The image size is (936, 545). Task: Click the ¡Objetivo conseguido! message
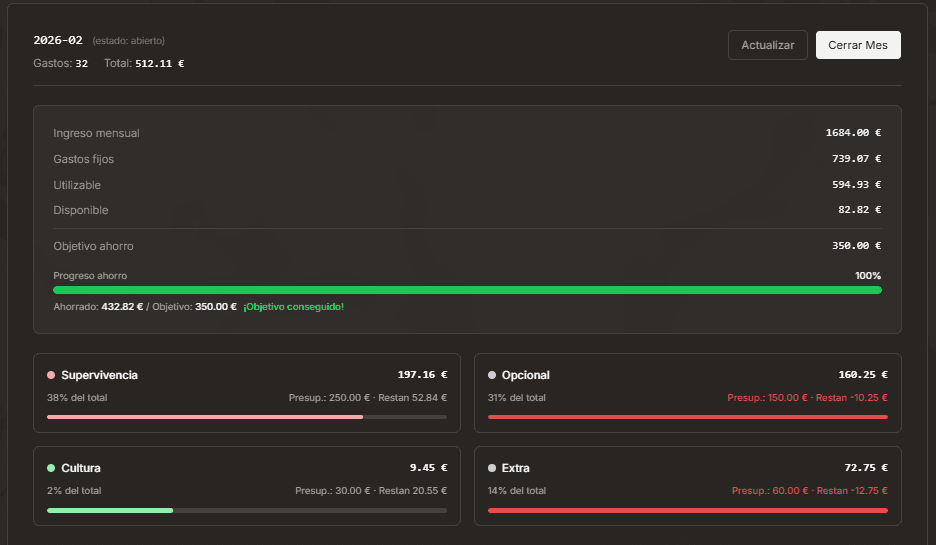click(x=293, y=307)
